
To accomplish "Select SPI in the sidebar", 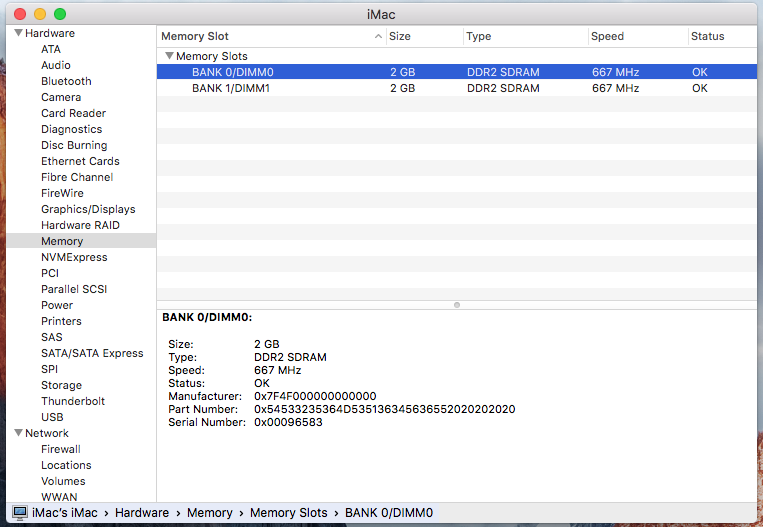I will tap(49, 369).
